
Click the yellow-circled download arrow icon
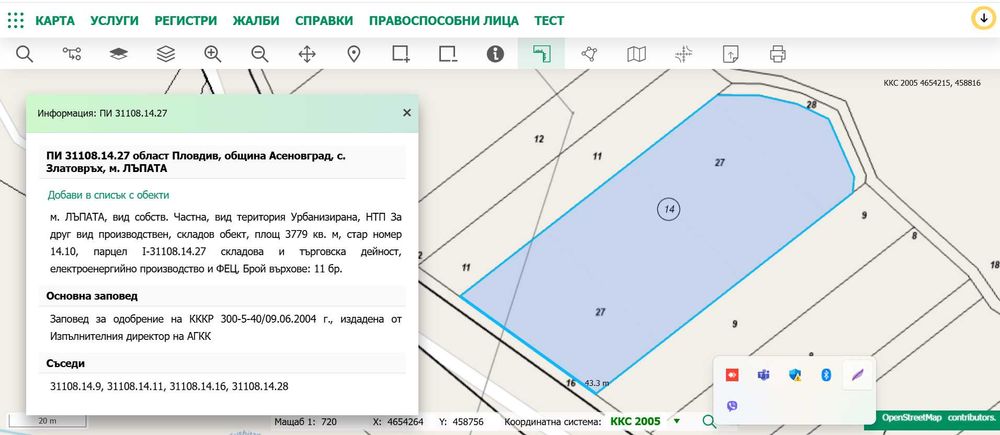coord(983,18)
